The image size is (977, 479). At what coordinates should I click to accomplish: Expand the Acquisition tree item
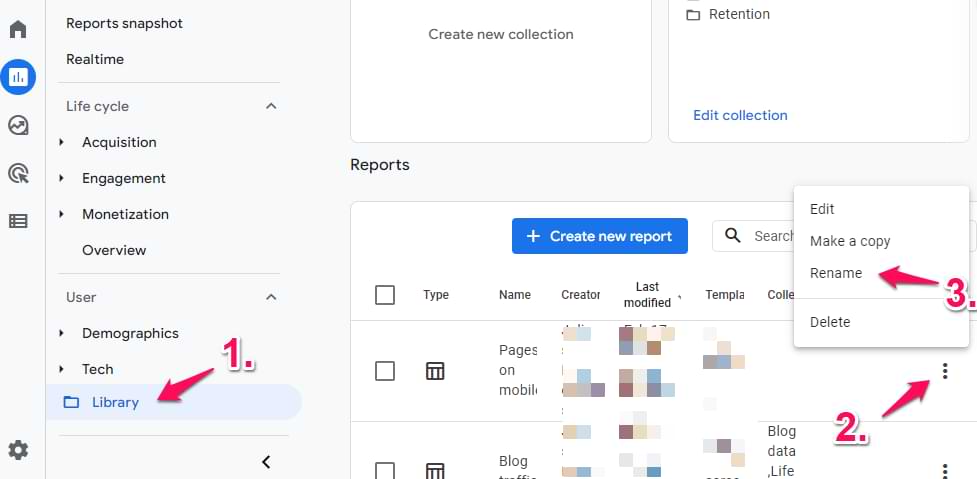pos(62,142)
